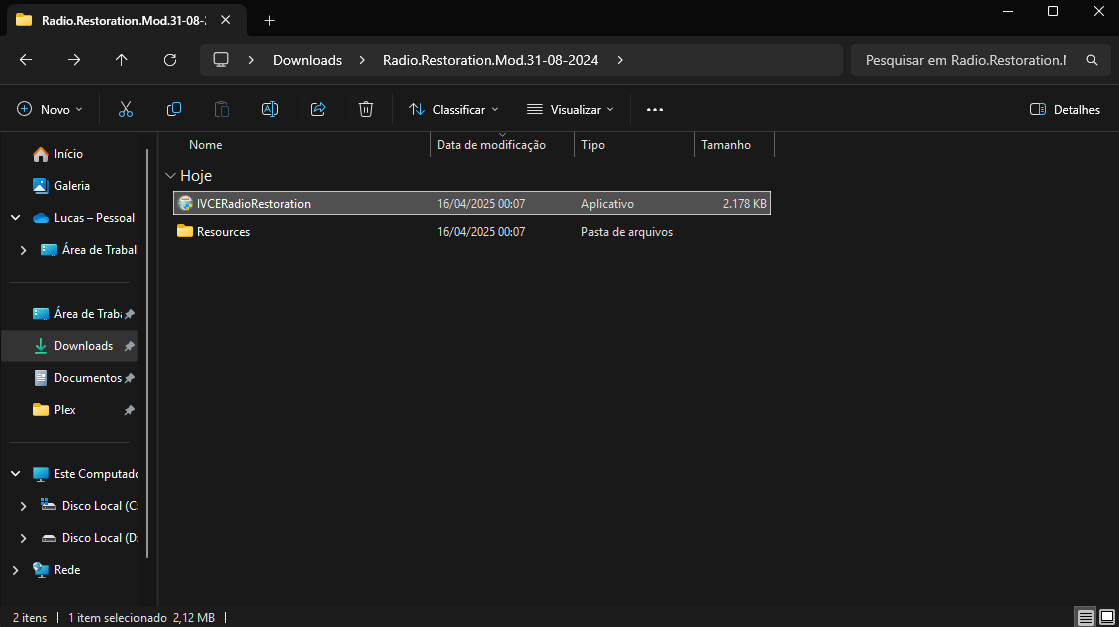
Task: Click chevron after Radio.Restoration.Mod.31-08-2024 in address bar
Action: [x=620, y=60]
